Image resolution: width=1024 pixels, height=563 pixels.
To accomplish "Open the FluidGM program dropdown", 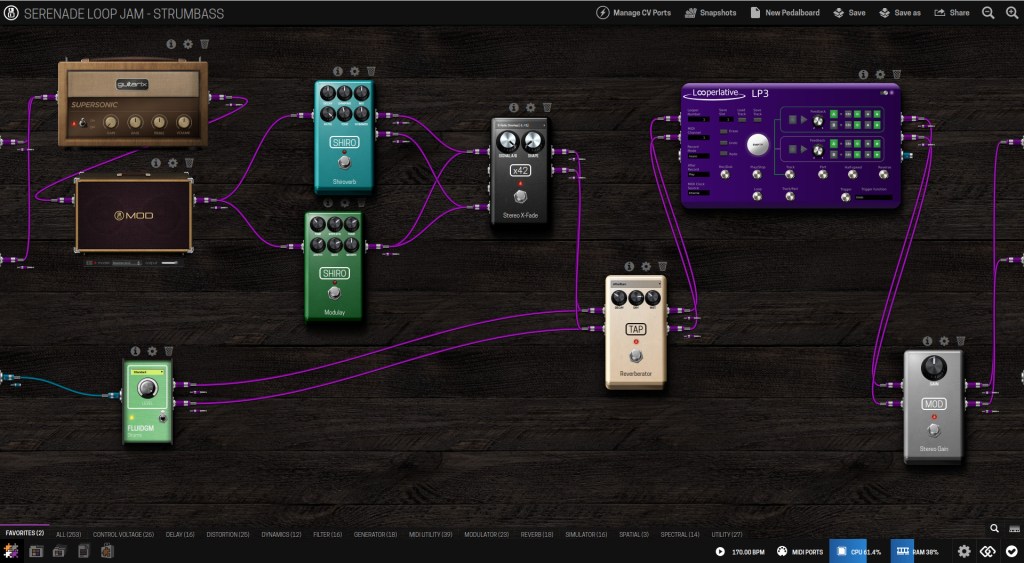I will (148, 372).
